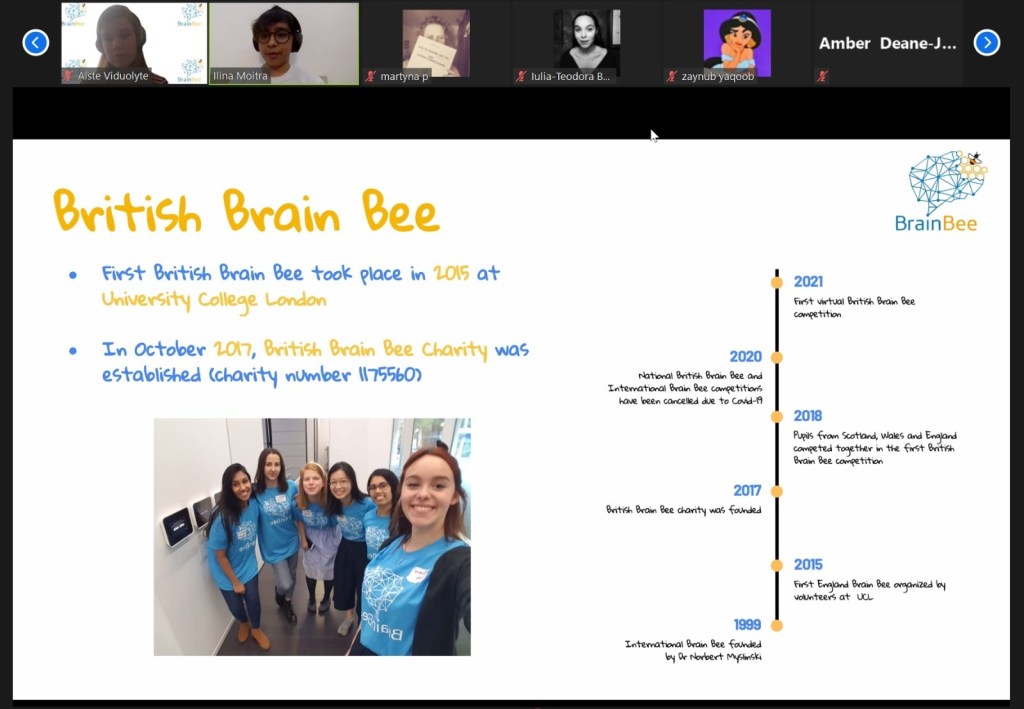Click the muted mic icon on Amber Deane-J tile
The height and width of the screenshot is (709, 1024).
(x=822, y=76)
